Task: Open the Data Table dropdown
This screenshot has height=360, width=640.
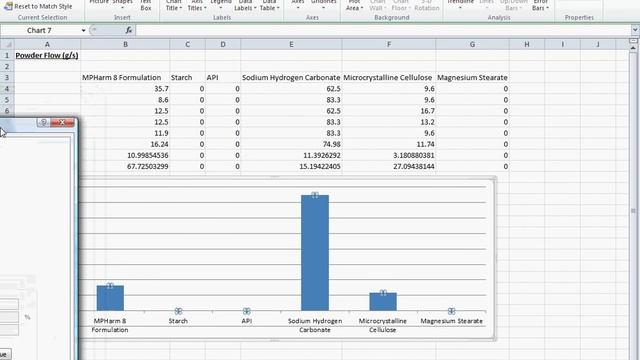Action: tap(269, 5)
